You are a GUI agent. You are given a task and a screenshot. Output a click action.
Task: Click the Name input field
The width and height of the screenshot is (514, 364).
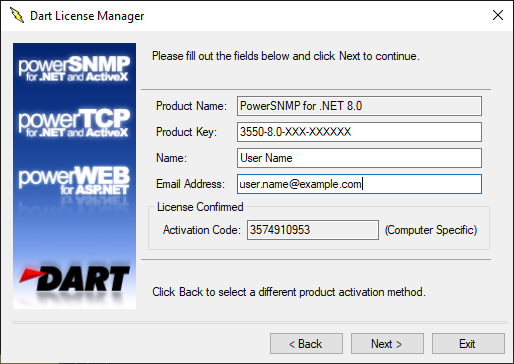click(359, 158)
